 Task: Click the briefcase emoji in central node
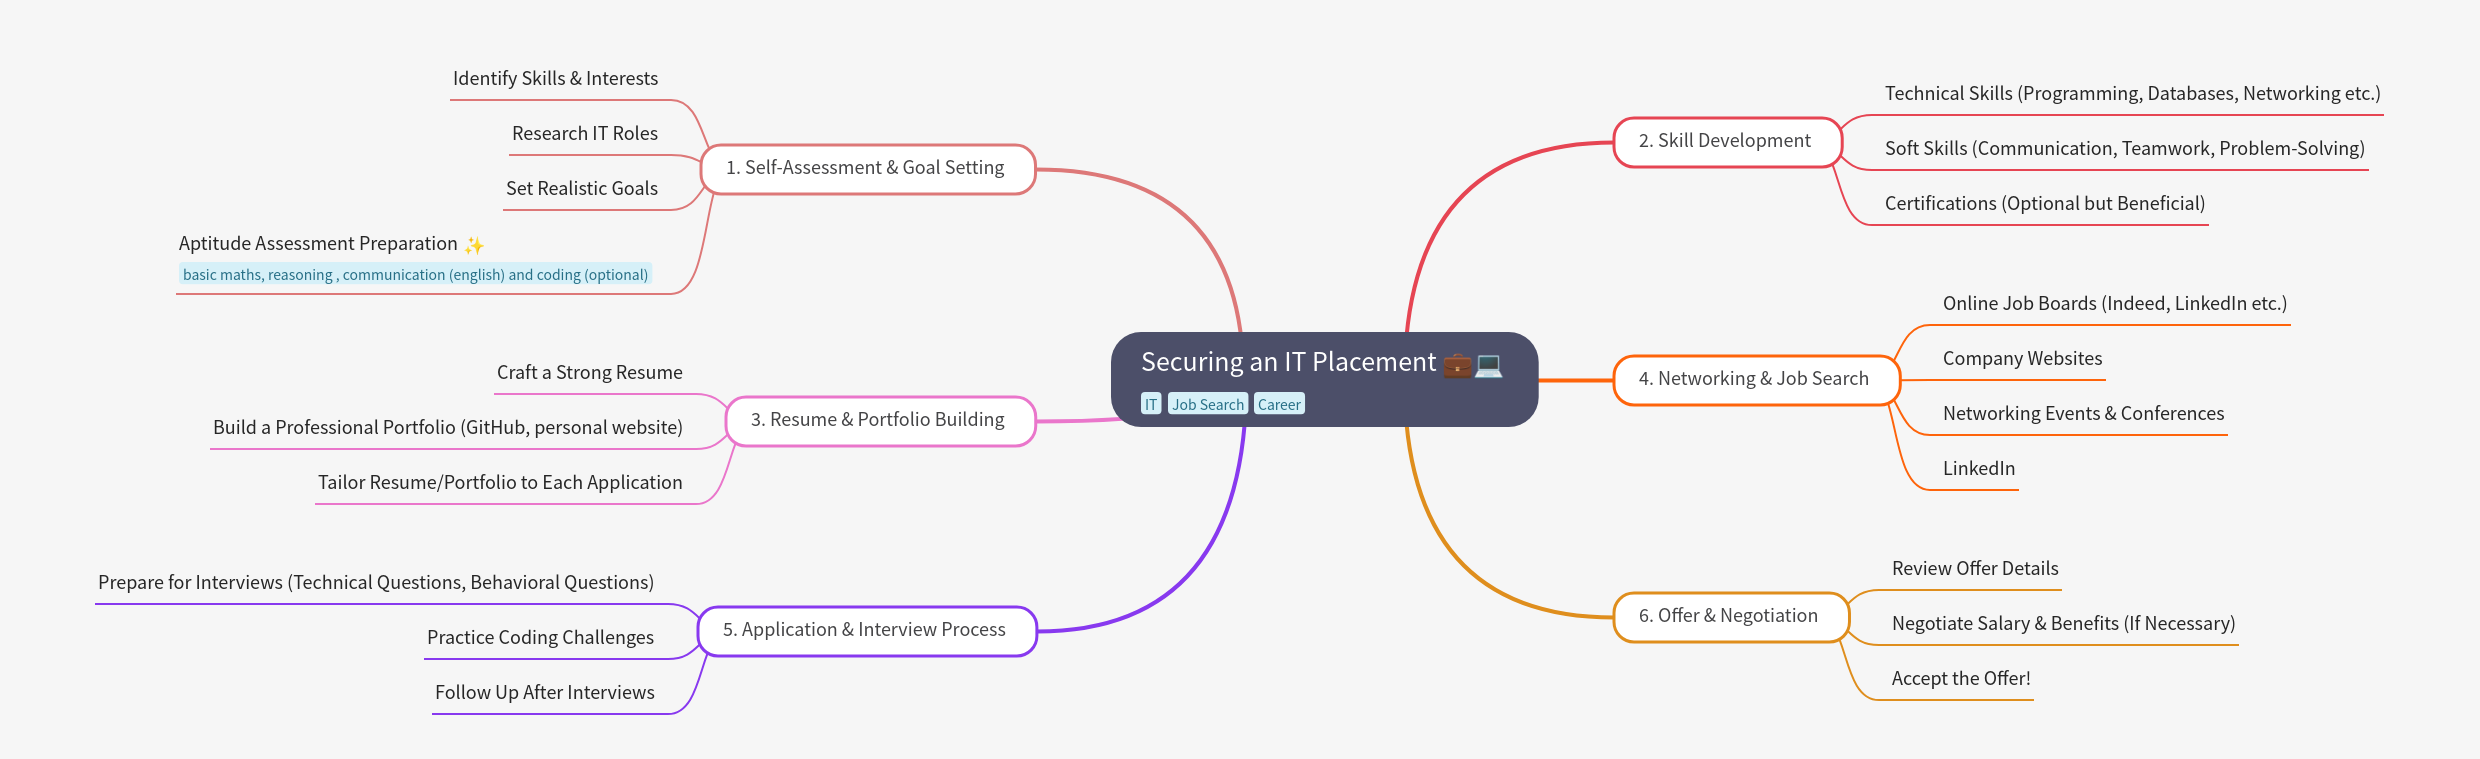(x=1457, y=365)
